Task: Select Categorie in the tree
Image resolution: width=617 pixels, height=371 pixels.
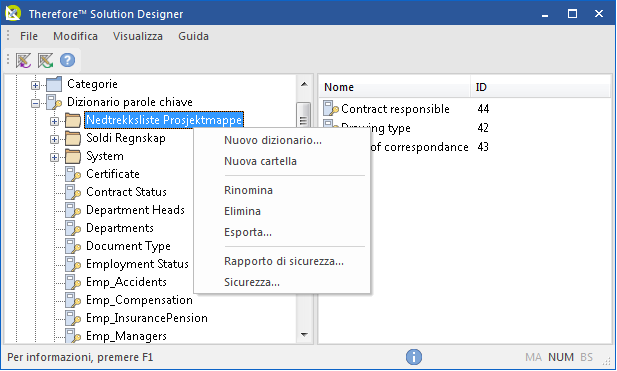Action: 92,84
